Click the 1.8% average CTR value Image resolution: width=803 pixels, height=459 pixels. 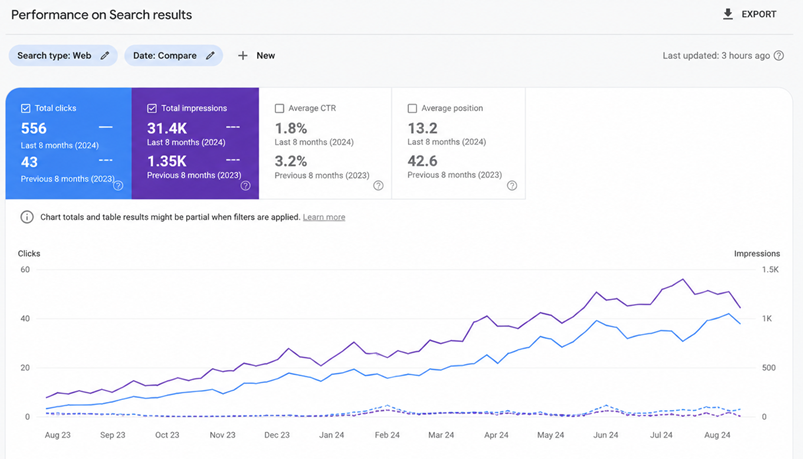click(291, 128)
